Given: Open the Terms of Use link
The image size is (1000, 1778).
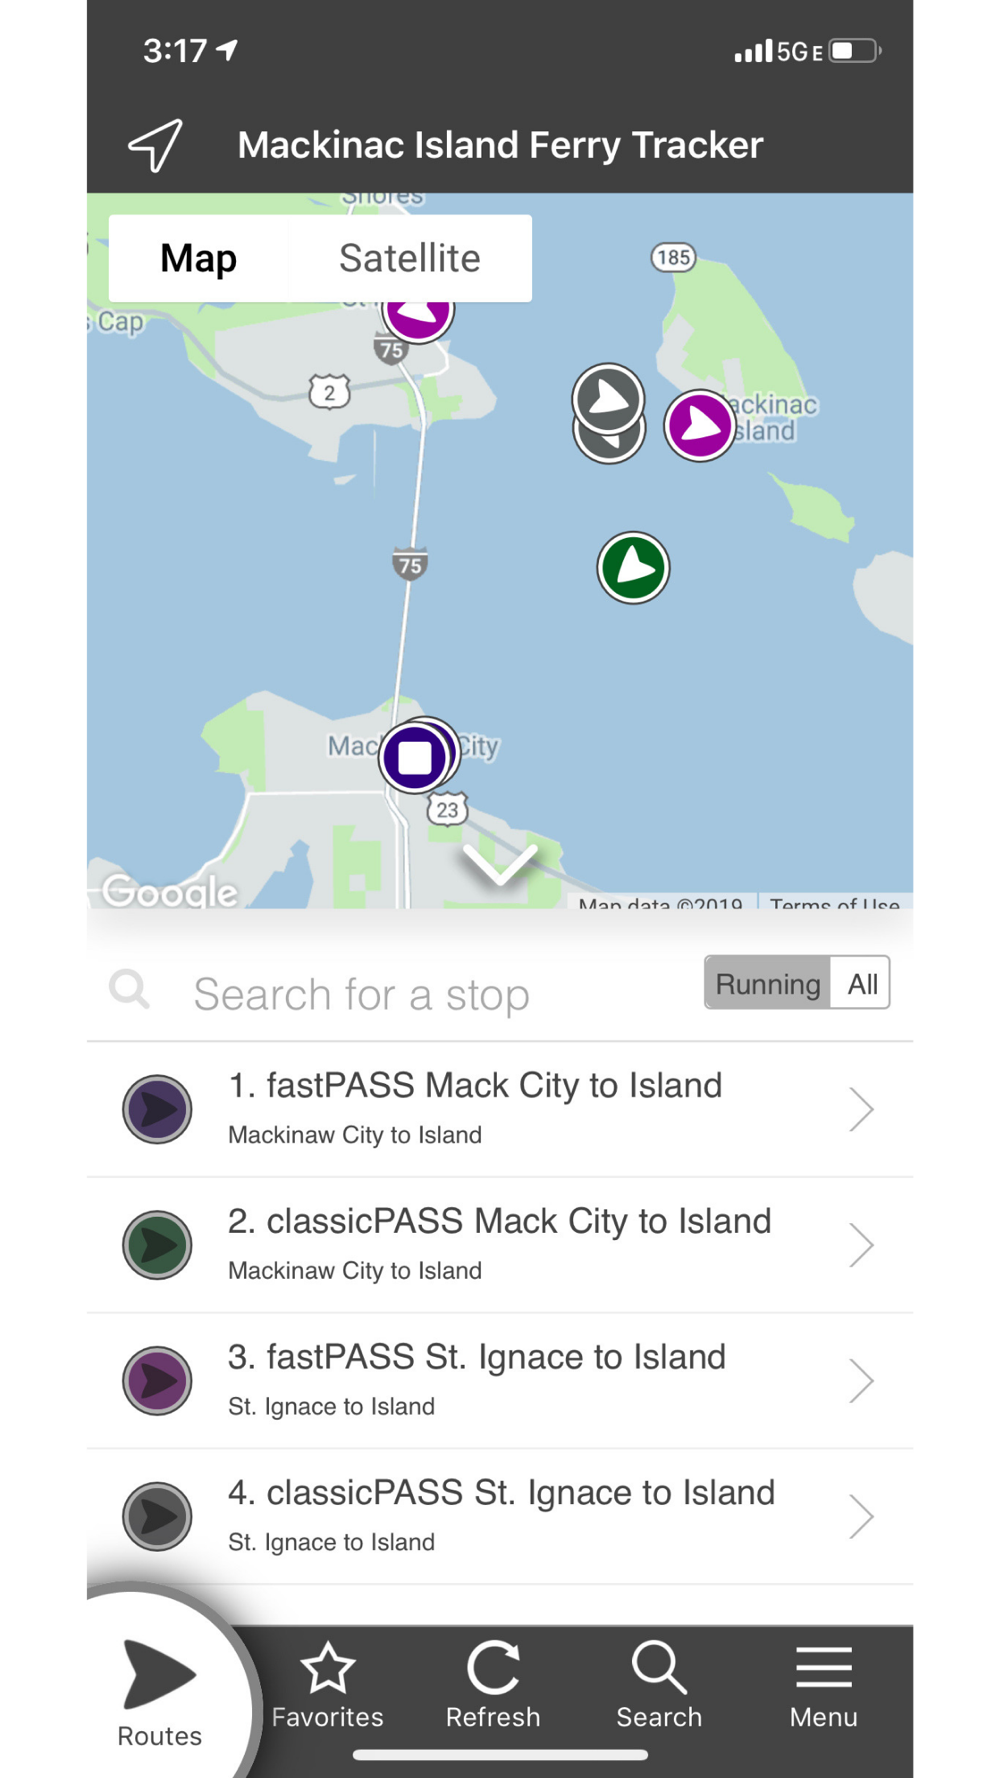Looking at the screenshot, I should click(834, 903).
